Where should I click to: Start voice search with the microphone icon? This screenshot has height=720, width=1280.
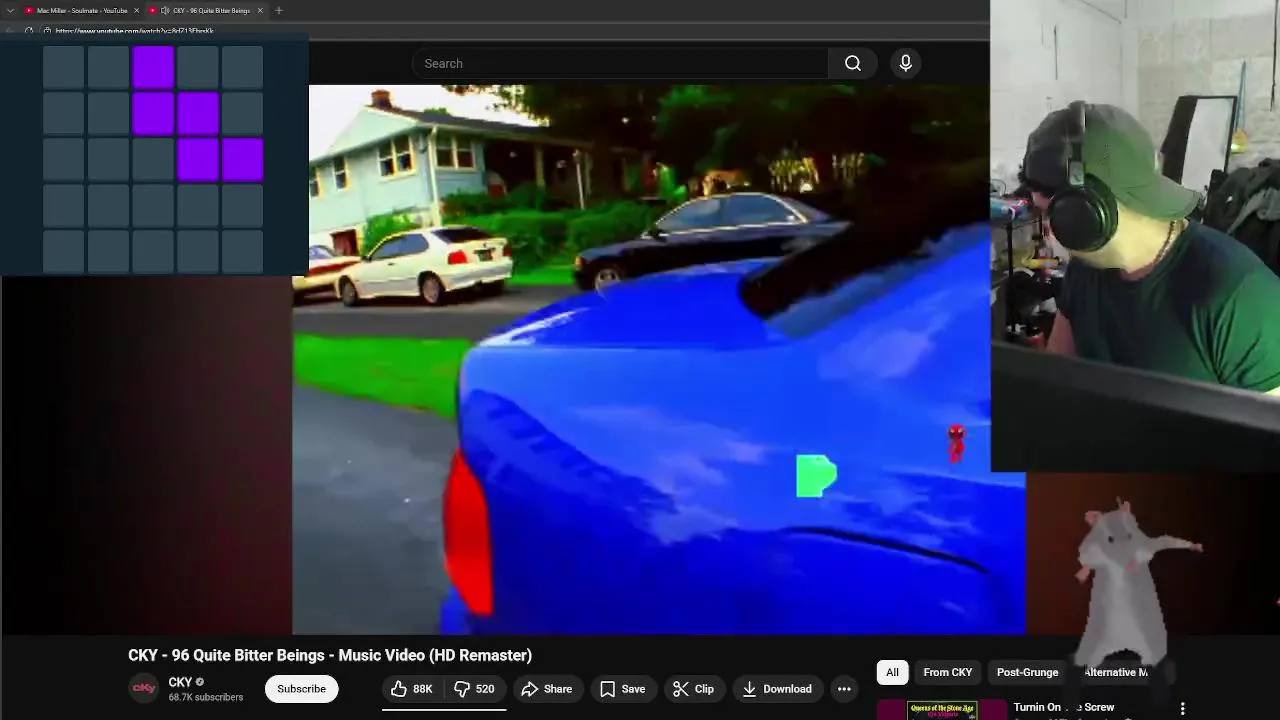pos(906,63)
